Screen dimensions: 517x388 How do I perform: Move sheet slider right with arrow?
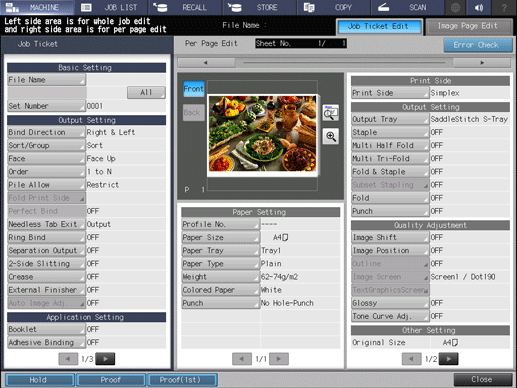coord(482,63)
